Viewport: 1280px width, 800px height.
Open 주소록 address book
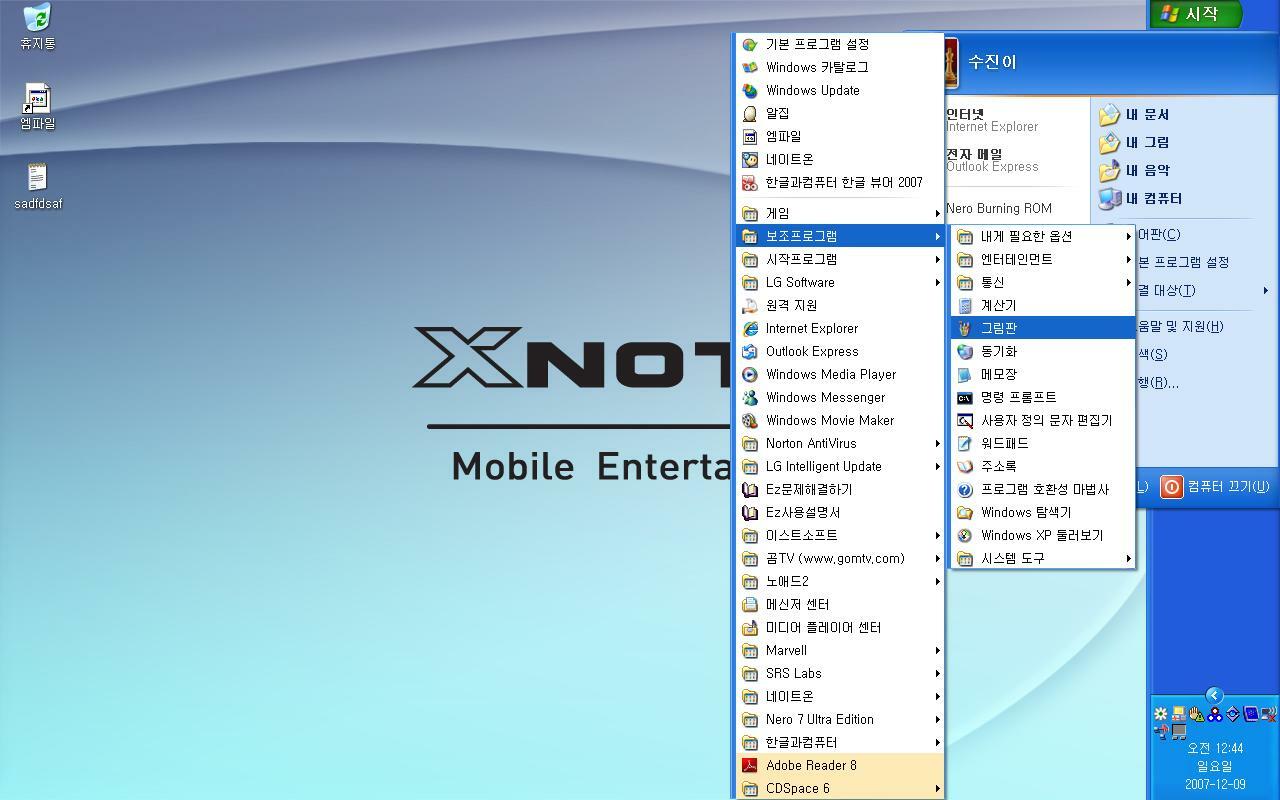[x=1043, y=466]
